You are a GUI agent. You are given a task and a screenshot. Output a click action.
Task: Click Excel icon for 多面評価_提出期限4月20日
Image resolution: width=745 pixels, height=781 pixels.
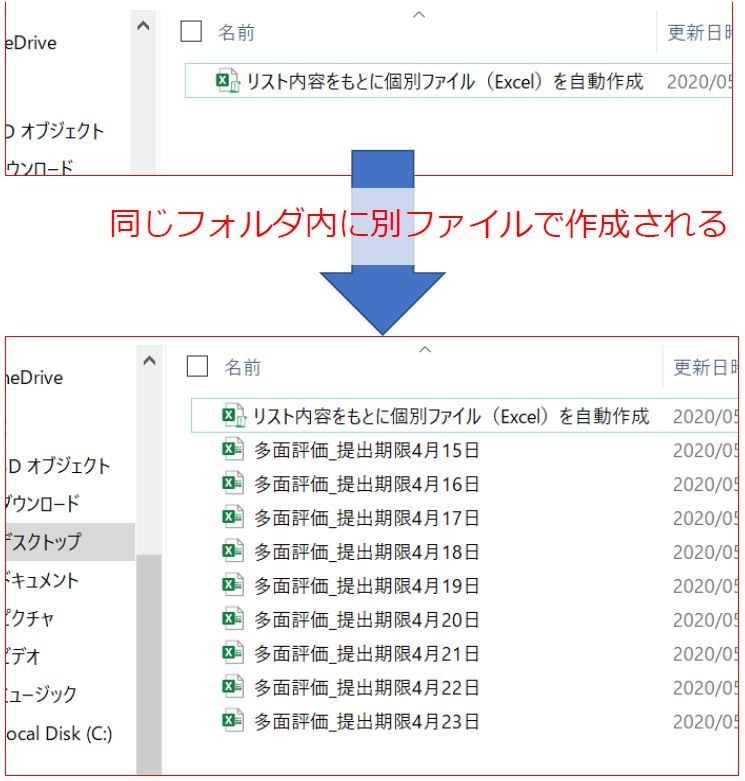(x=233, y=619)
